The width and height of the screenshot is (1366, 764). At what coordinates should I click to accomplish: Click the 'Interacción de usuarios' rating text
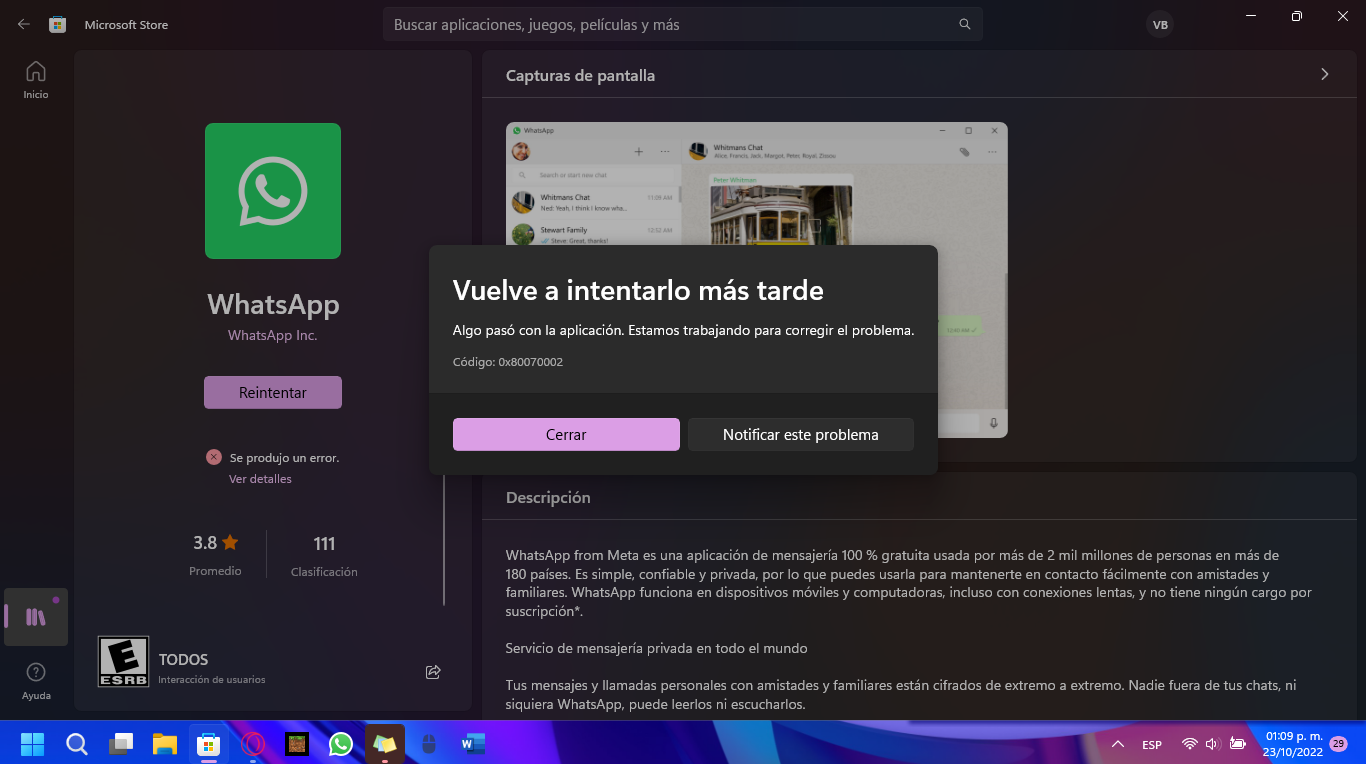[x=212, y=680]
